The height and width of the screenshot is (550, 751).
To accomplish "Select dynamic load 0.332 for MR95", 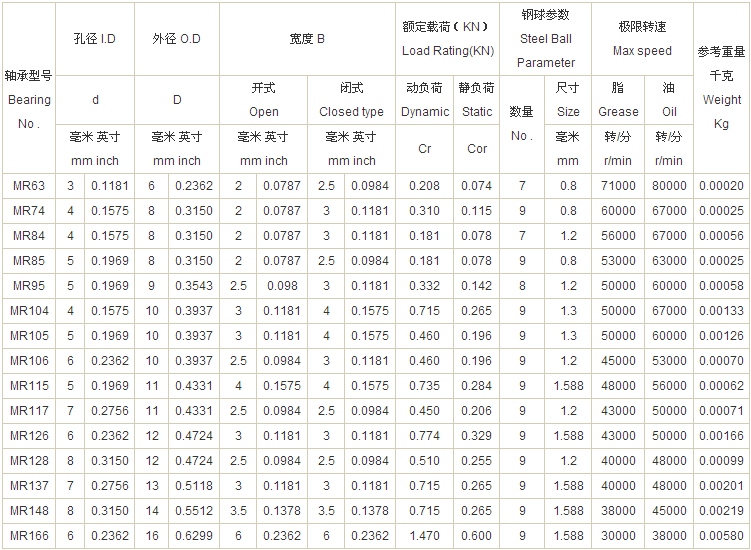I will click(424, 286).
